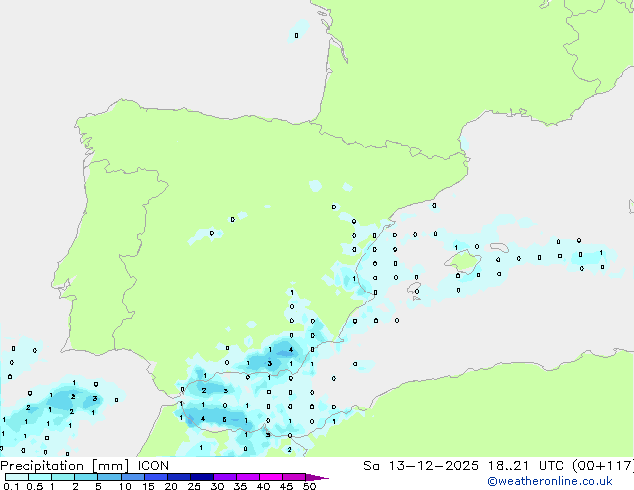Click the 40 mm pink-purple legend swatch
634x490 pixels.
tap(271, 477)
